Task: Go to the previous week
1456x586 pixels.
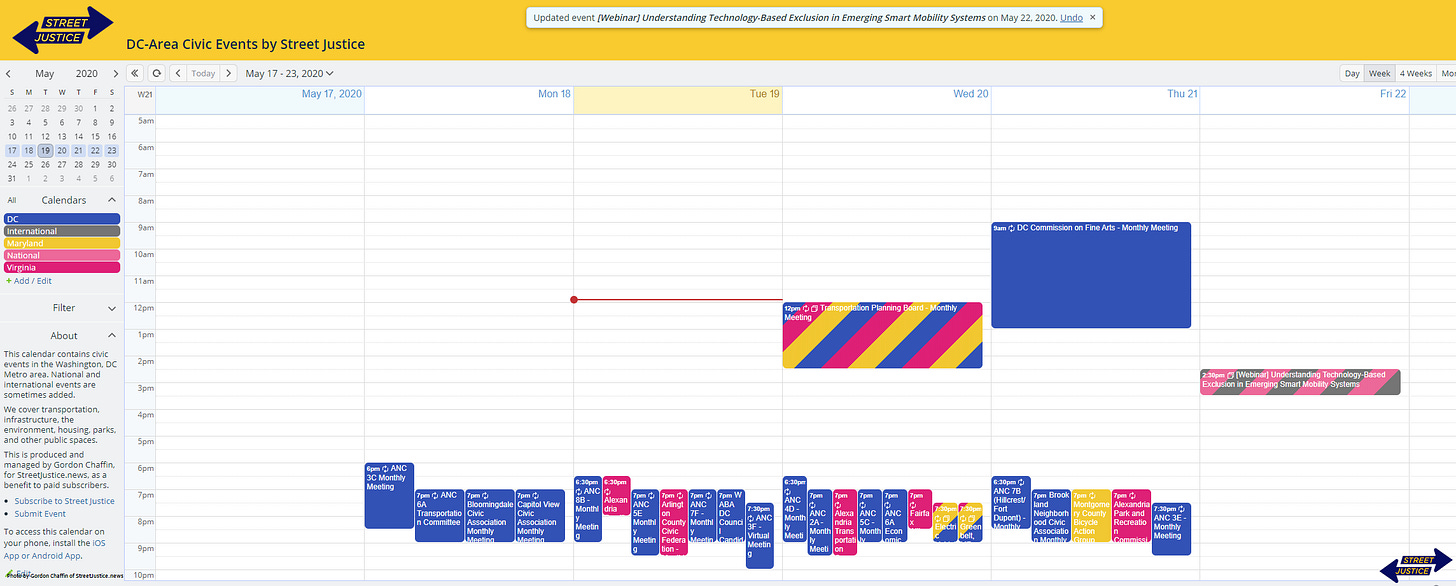Action: click(178, 73)
